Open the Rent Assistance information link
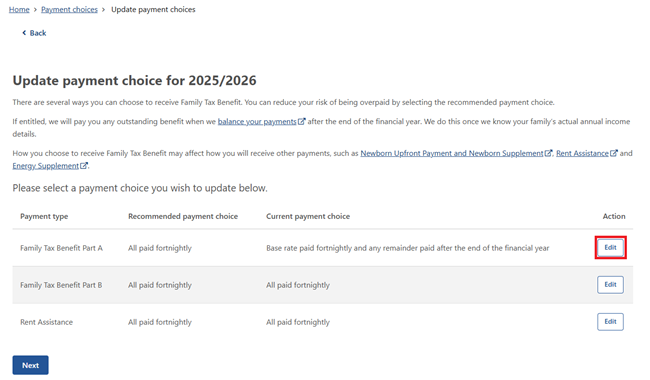The height and width of the screenshot is (380, 650). click(x=582, y=153)
